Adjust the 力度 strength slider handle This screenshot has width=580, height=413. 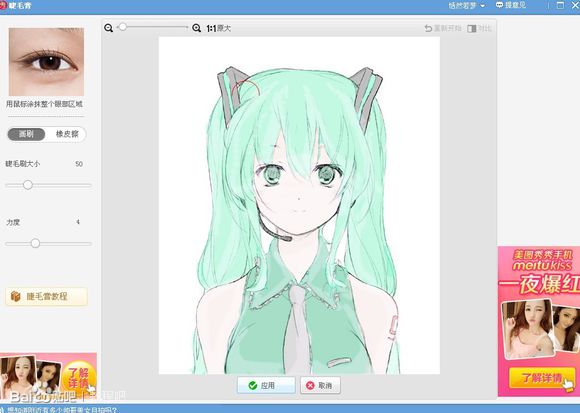point(35,243)
